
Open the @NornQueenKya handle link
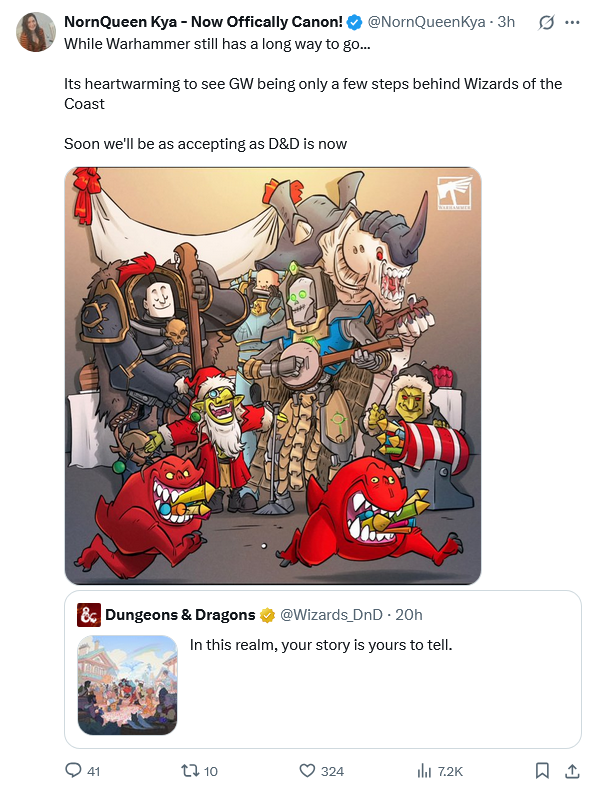click(426, 22)
